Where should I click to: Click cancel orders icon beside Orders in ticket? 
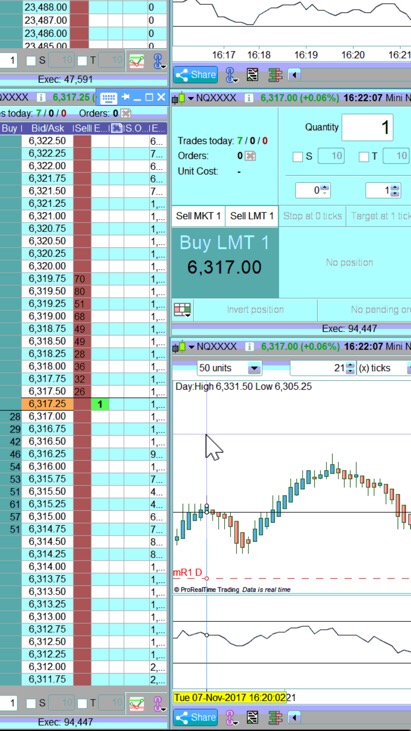click(251, 156)
